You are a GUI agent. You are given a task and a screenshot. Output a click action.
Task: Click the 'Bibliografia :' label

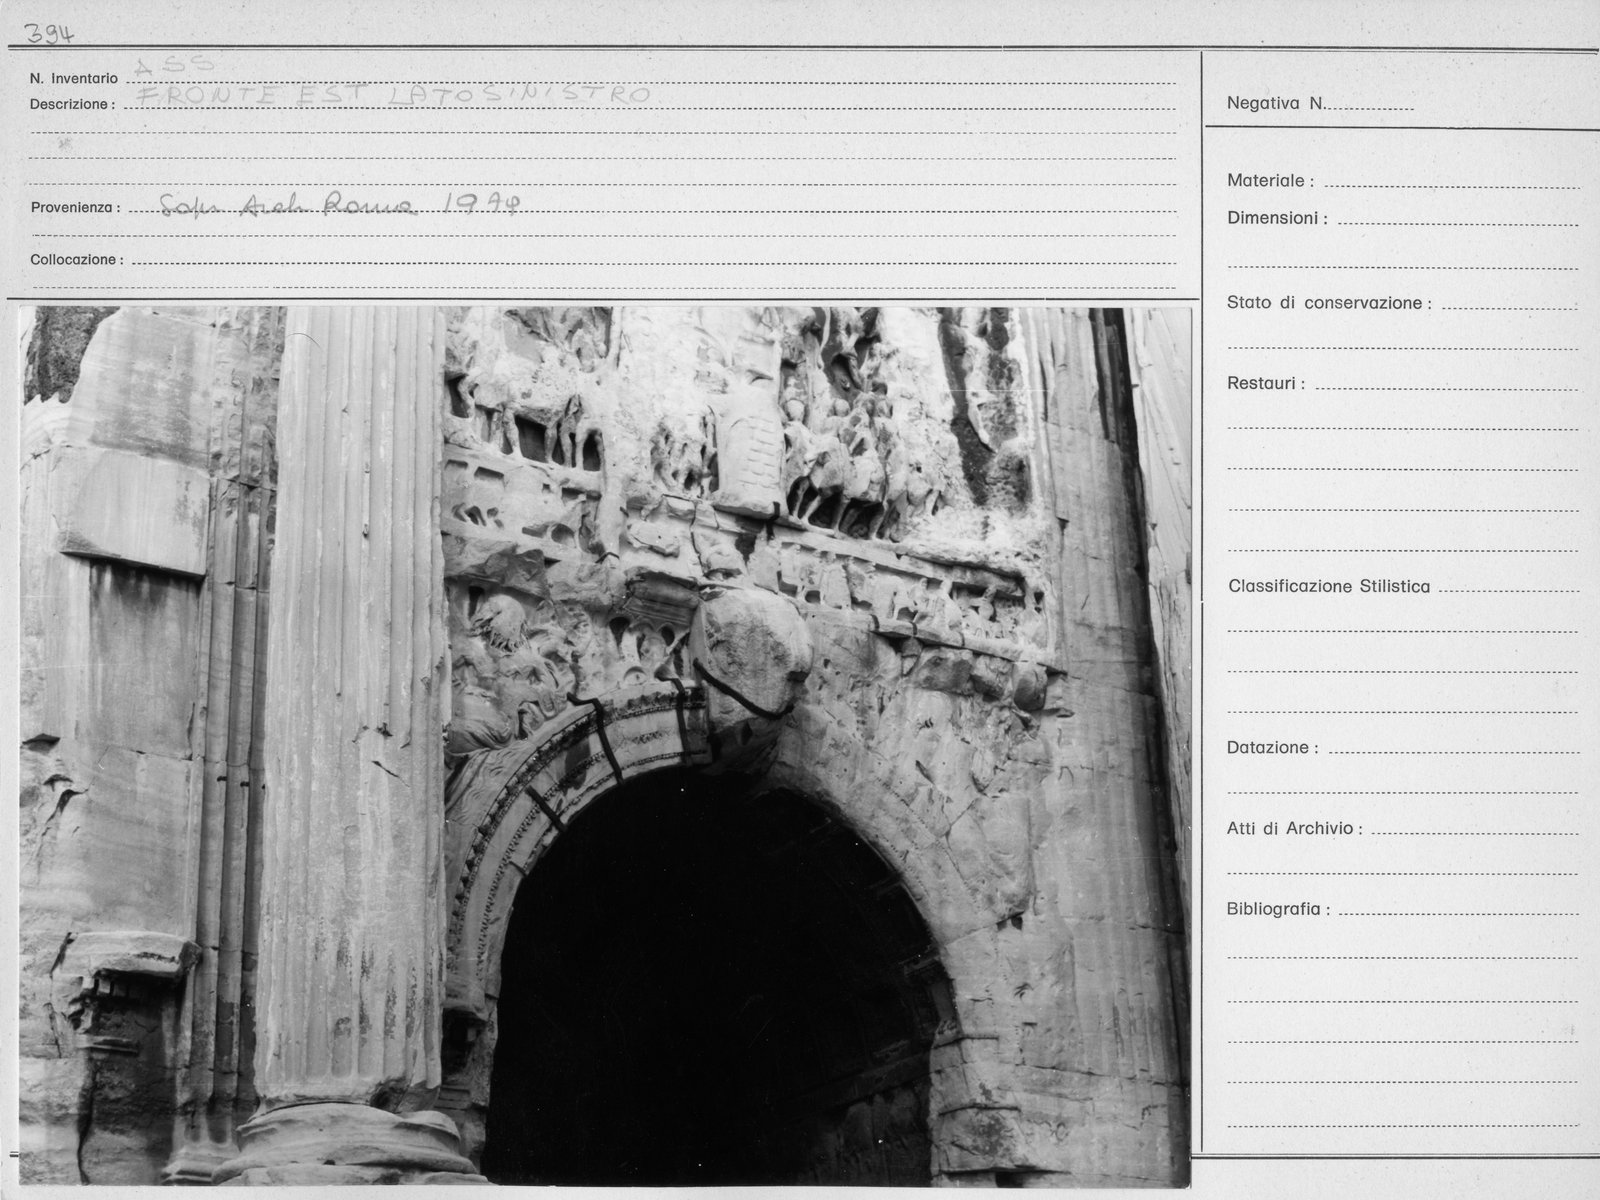[1279, 910]
